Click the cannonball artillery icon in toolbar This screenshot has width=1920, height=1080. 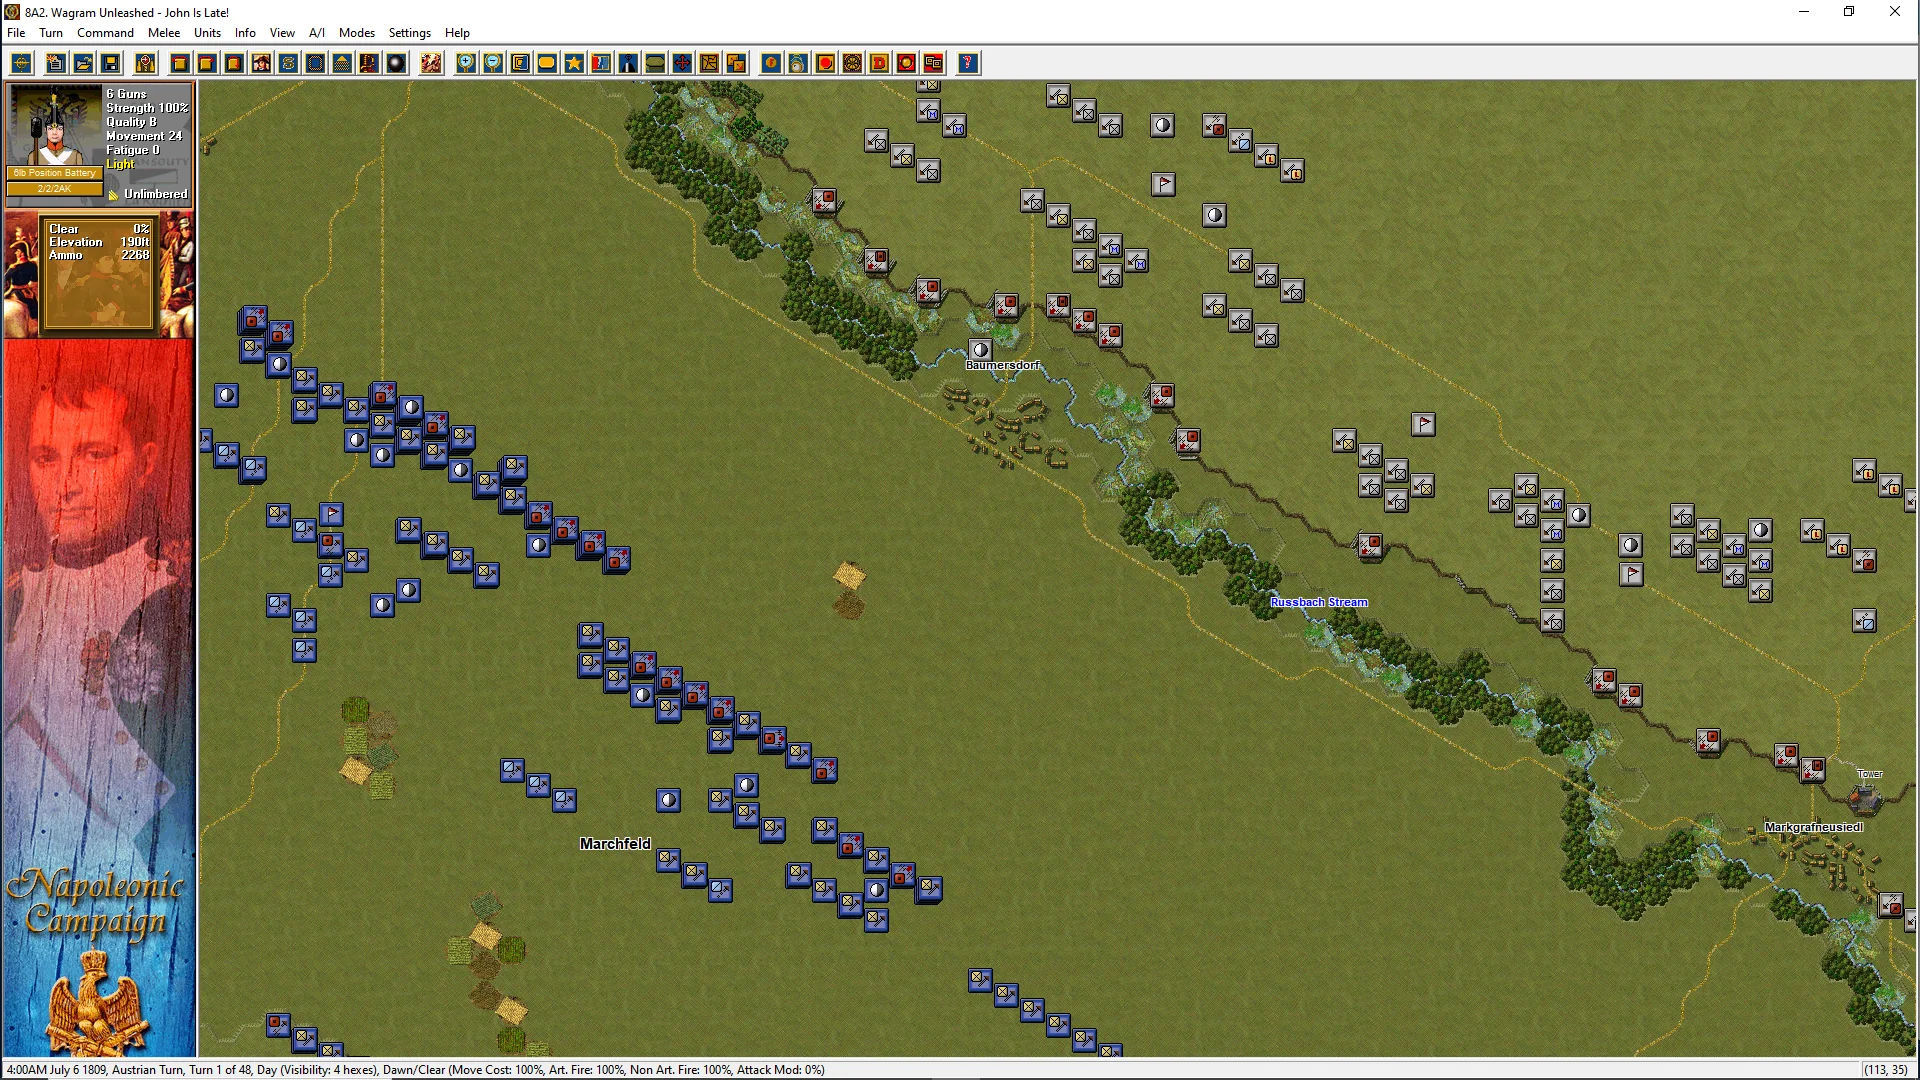pyautogui.click(x=396, y=63)
